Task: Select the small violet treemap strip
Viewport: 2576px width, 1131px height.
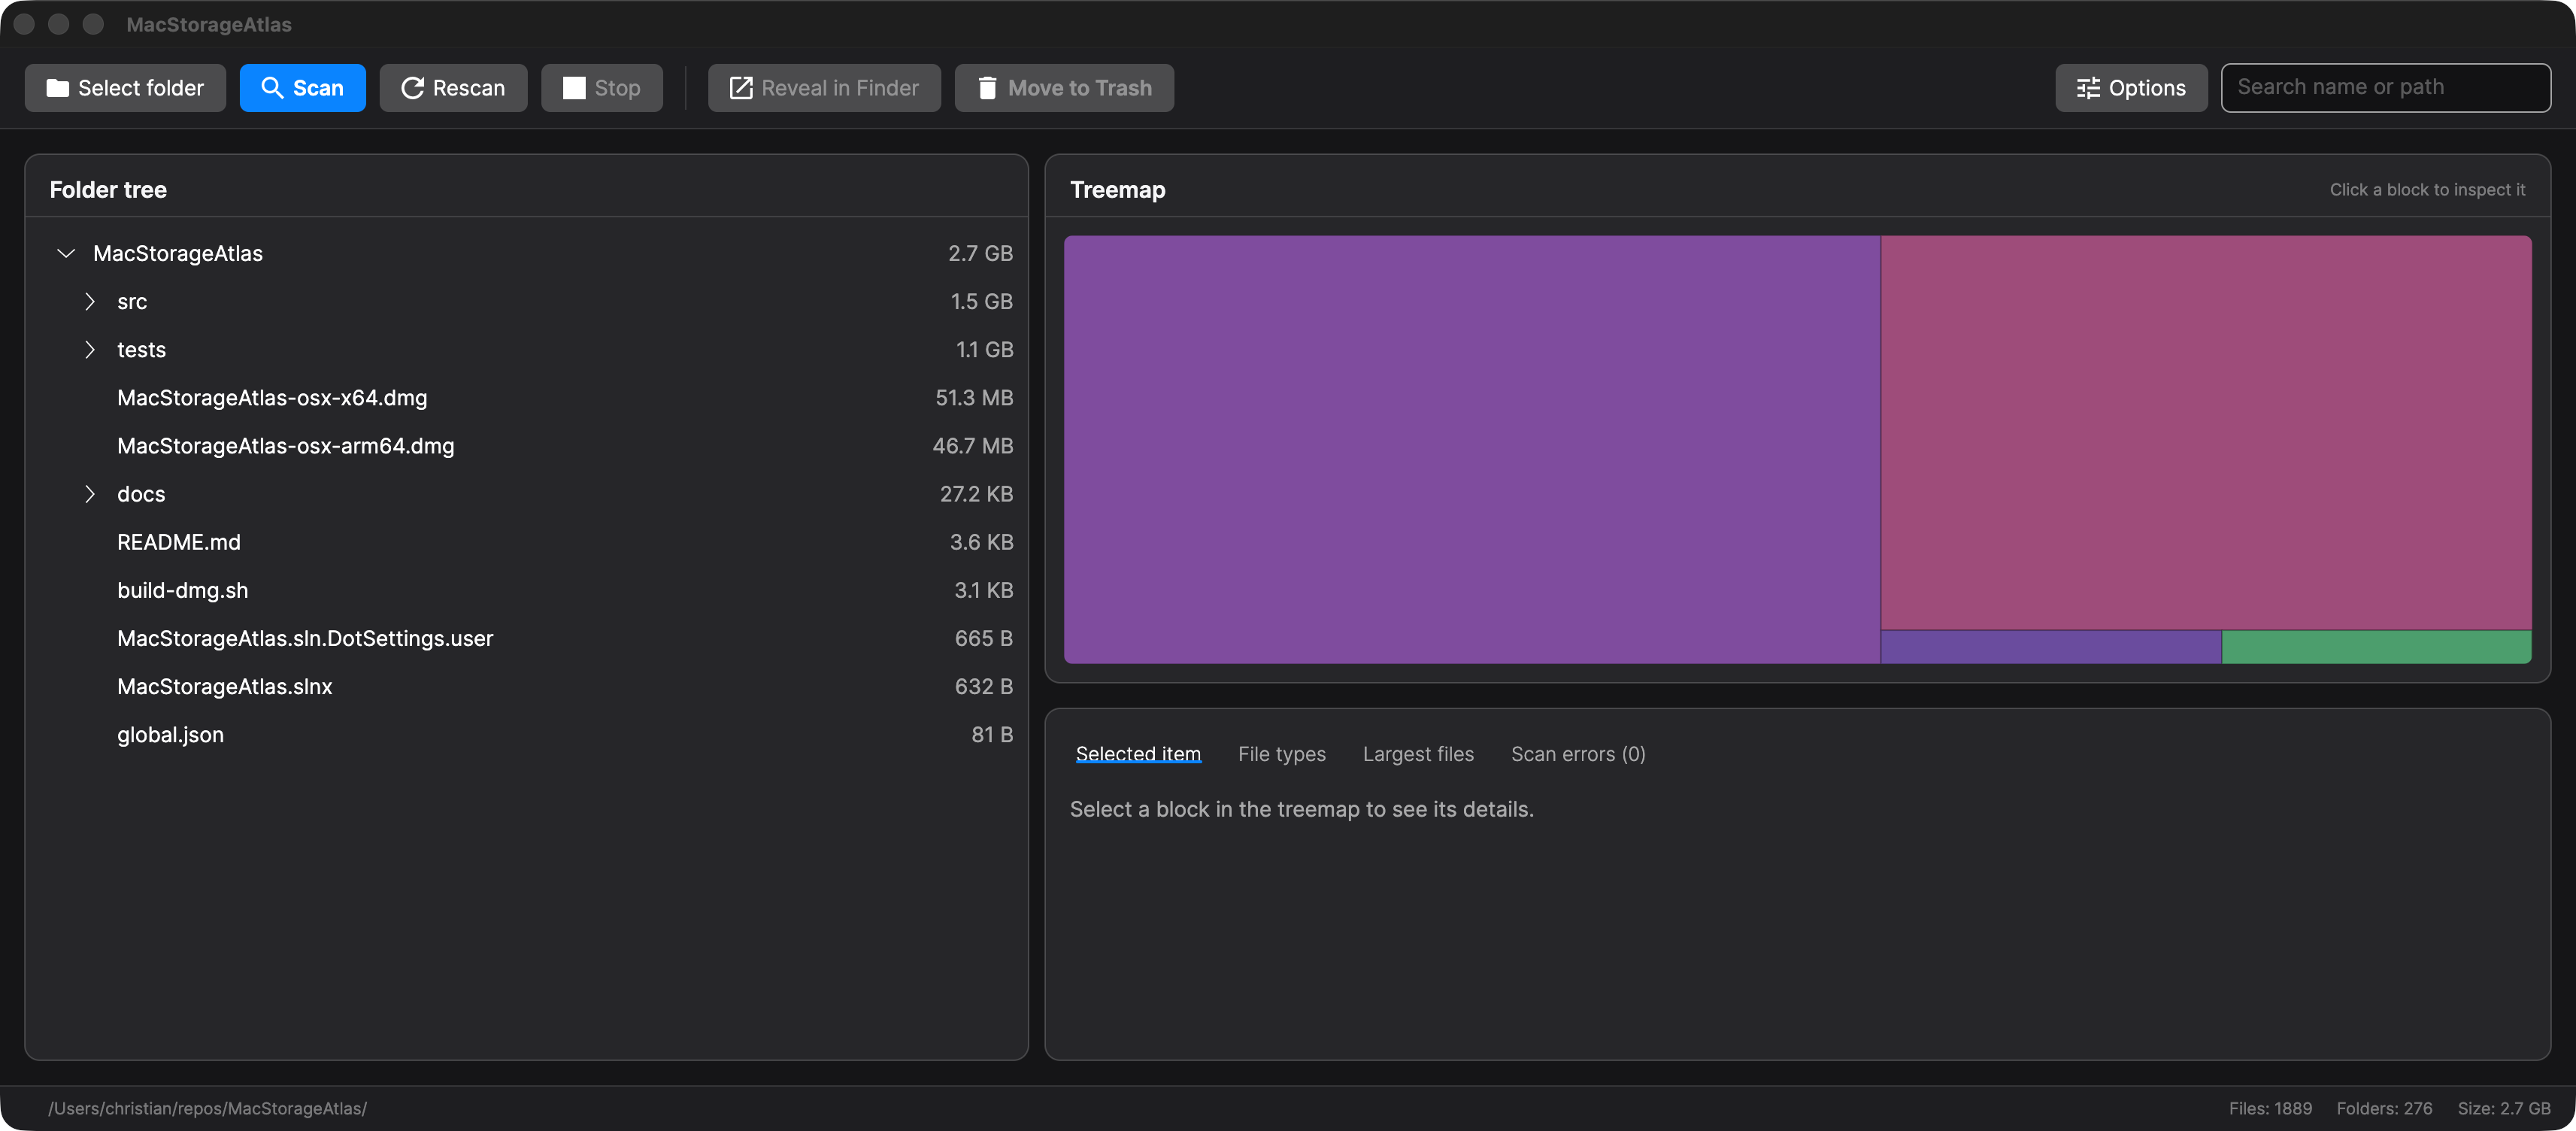Action: tap(2051, 647)
